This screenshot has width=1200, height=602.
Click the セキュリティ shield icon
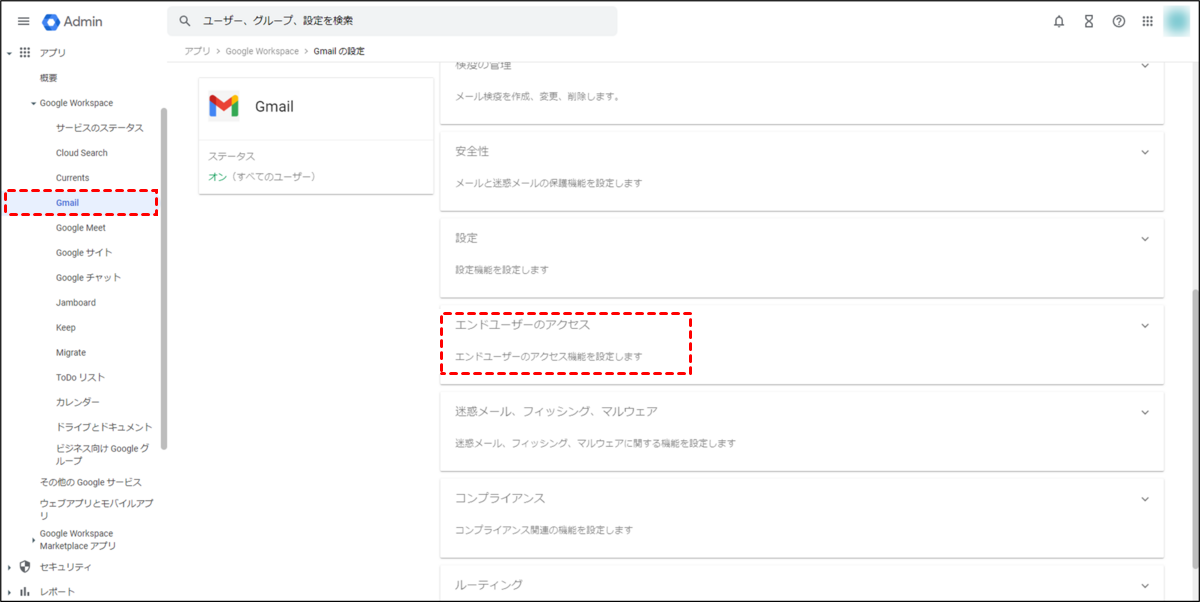[x=25, y=567]
